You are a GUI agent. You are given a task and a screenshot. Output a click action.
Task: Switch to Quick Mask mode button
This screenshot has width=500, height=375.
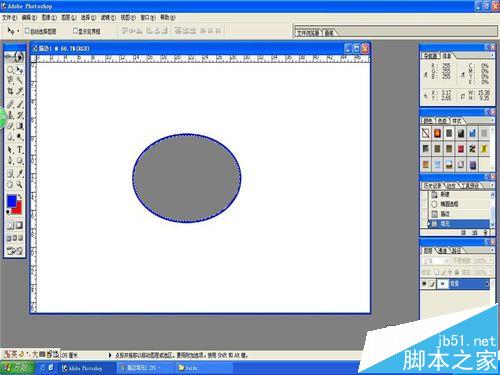[x=19, y=226]
